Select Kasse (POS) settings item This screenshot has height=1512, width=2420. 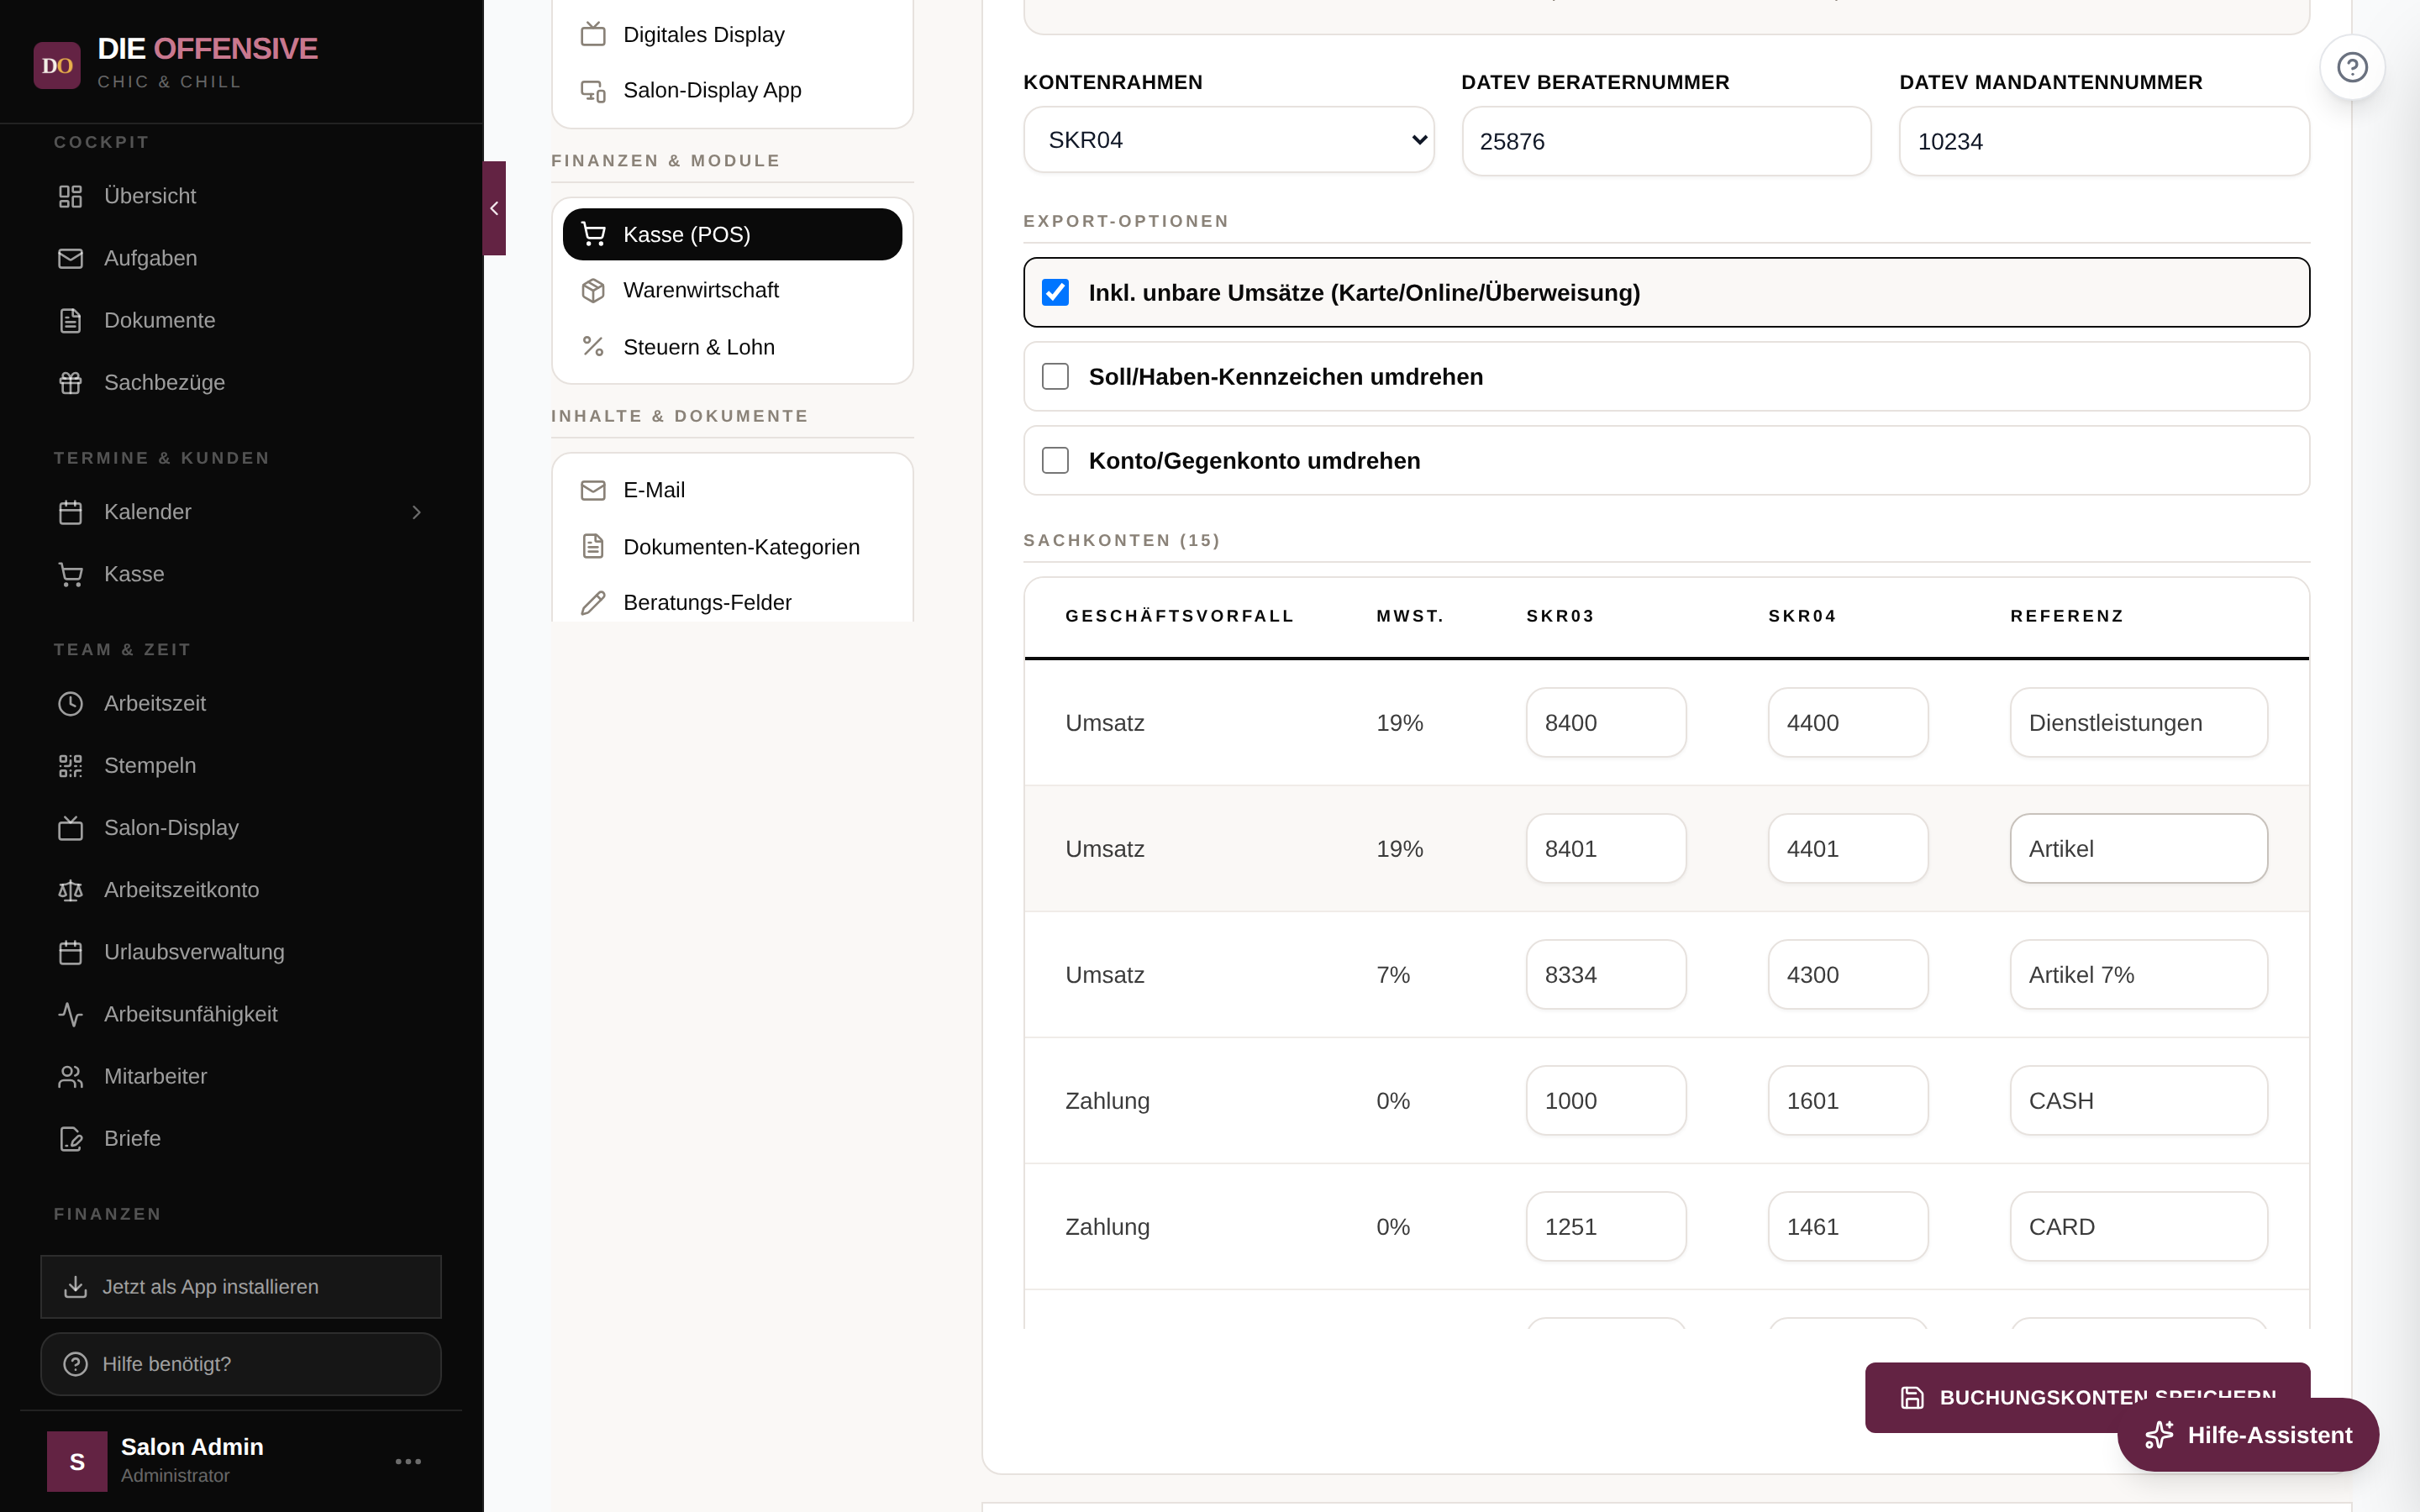coord(732,234)
